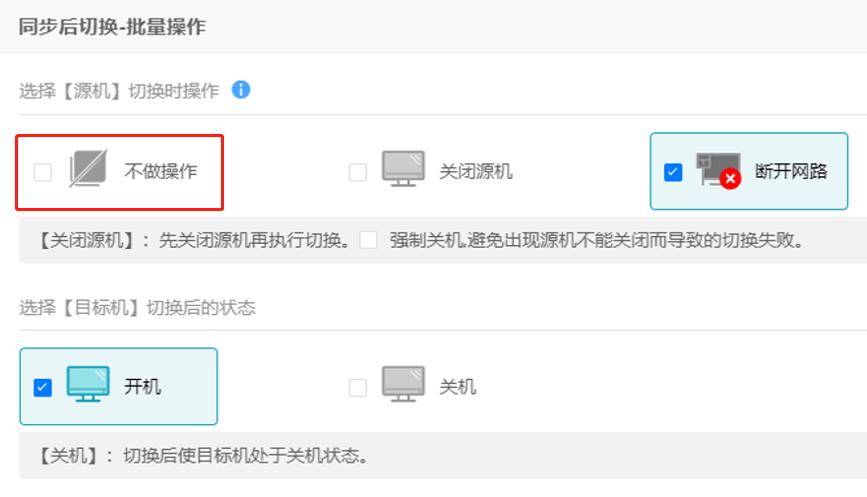Choose the 关闭源机 option label
This screenshot has height=497, width=867.
(x=476, y=171)
